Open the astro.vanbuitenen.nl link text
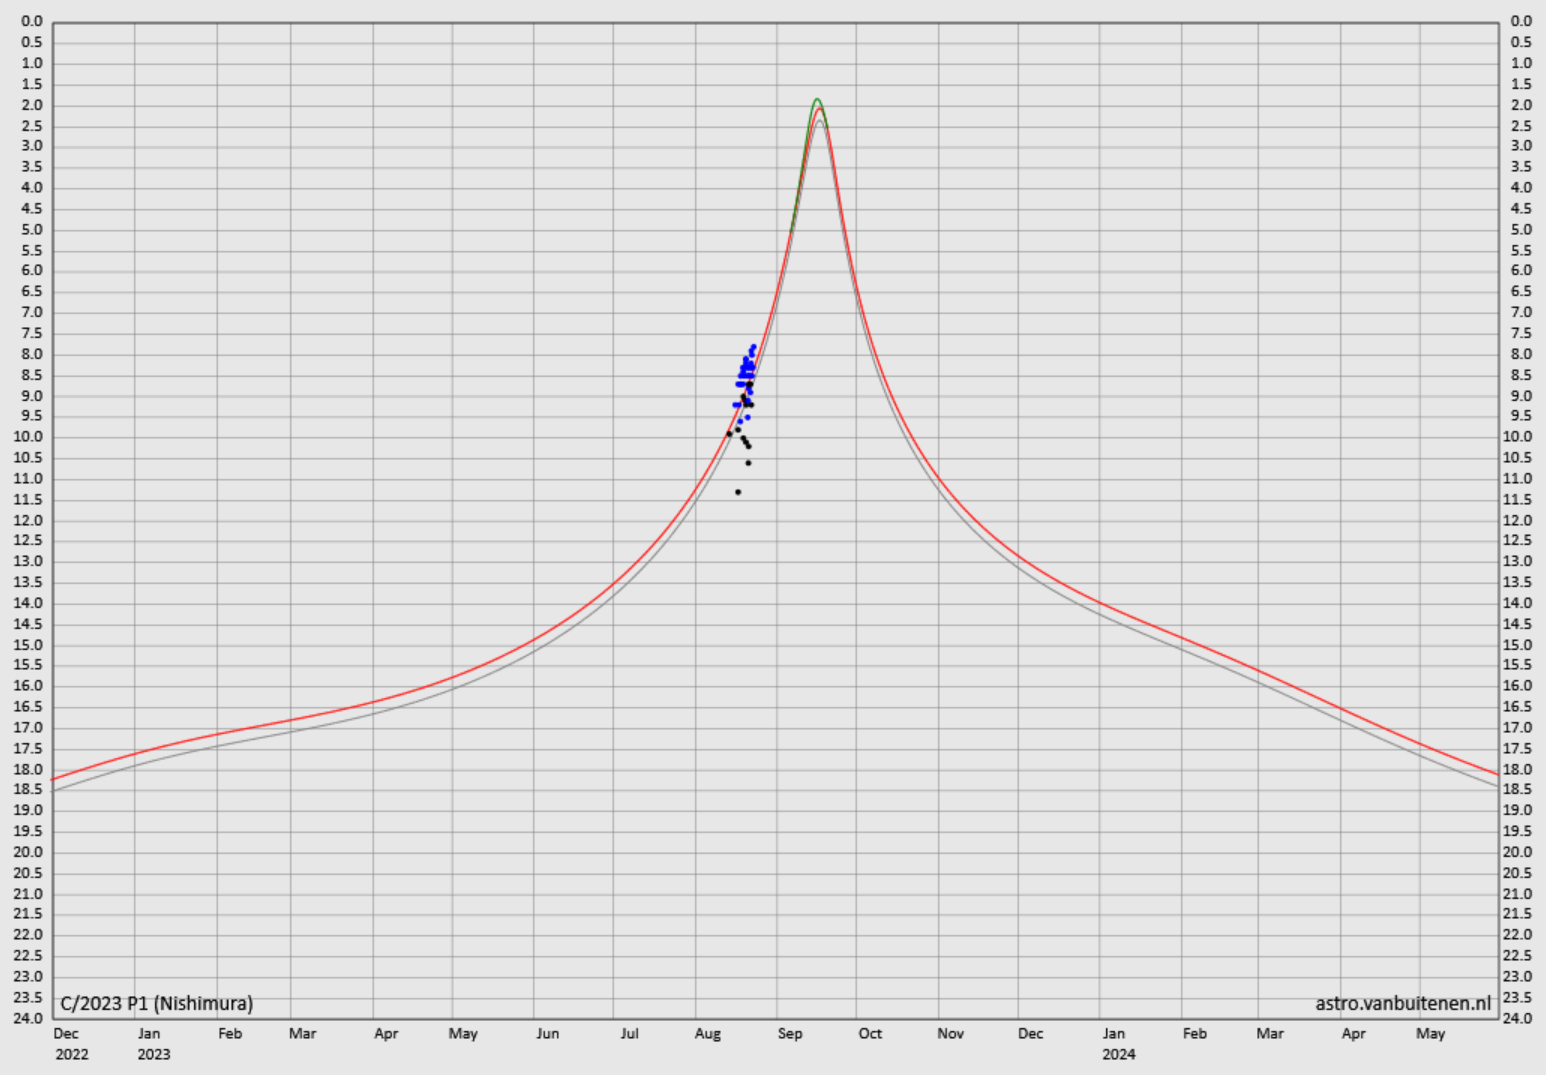Viewport: 1546px width, 1075px height. point(1402,1003)
